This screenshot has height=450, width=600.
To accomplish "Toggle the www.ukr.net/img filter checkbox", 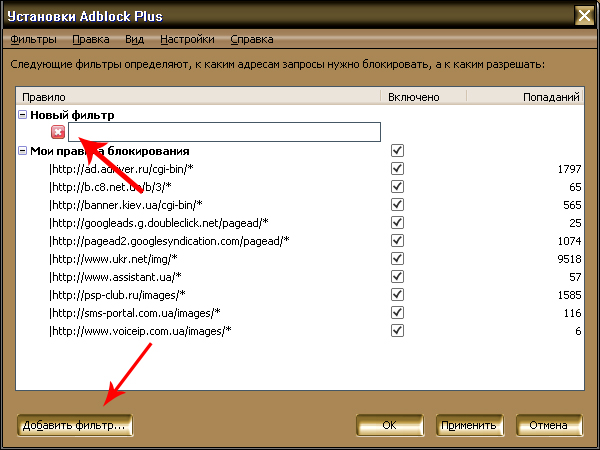I will coord(397,258).
